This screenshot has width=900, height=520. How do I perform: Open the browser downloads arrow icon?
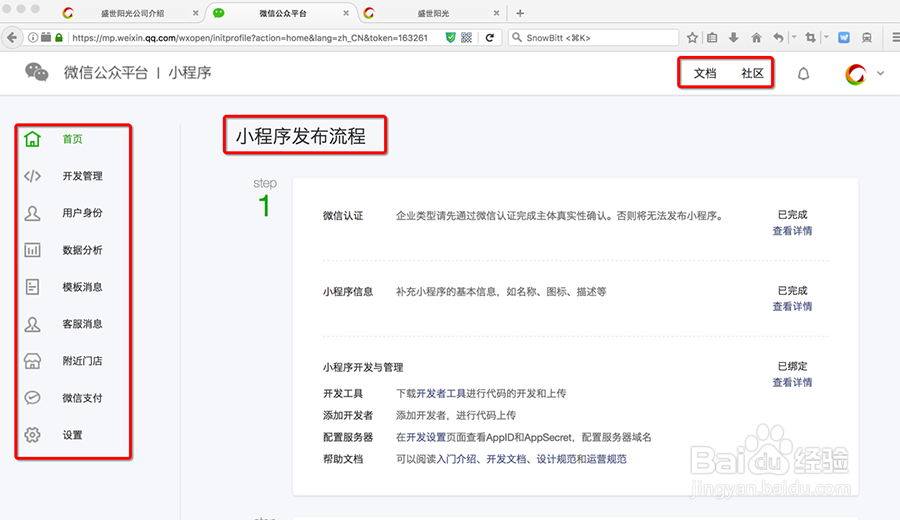[x=734, y=38]
